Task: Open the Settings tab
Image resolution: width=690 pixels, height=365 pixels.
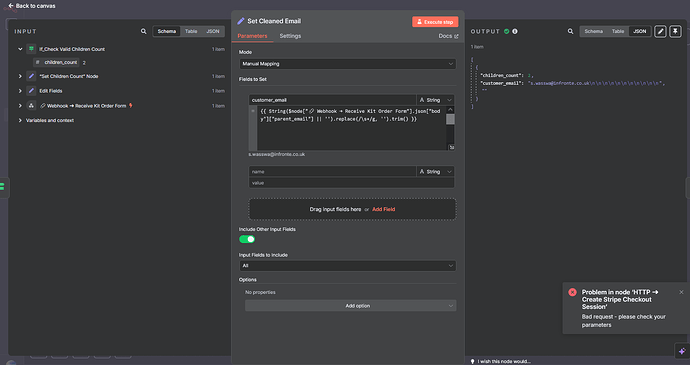Action: [290, 36]
